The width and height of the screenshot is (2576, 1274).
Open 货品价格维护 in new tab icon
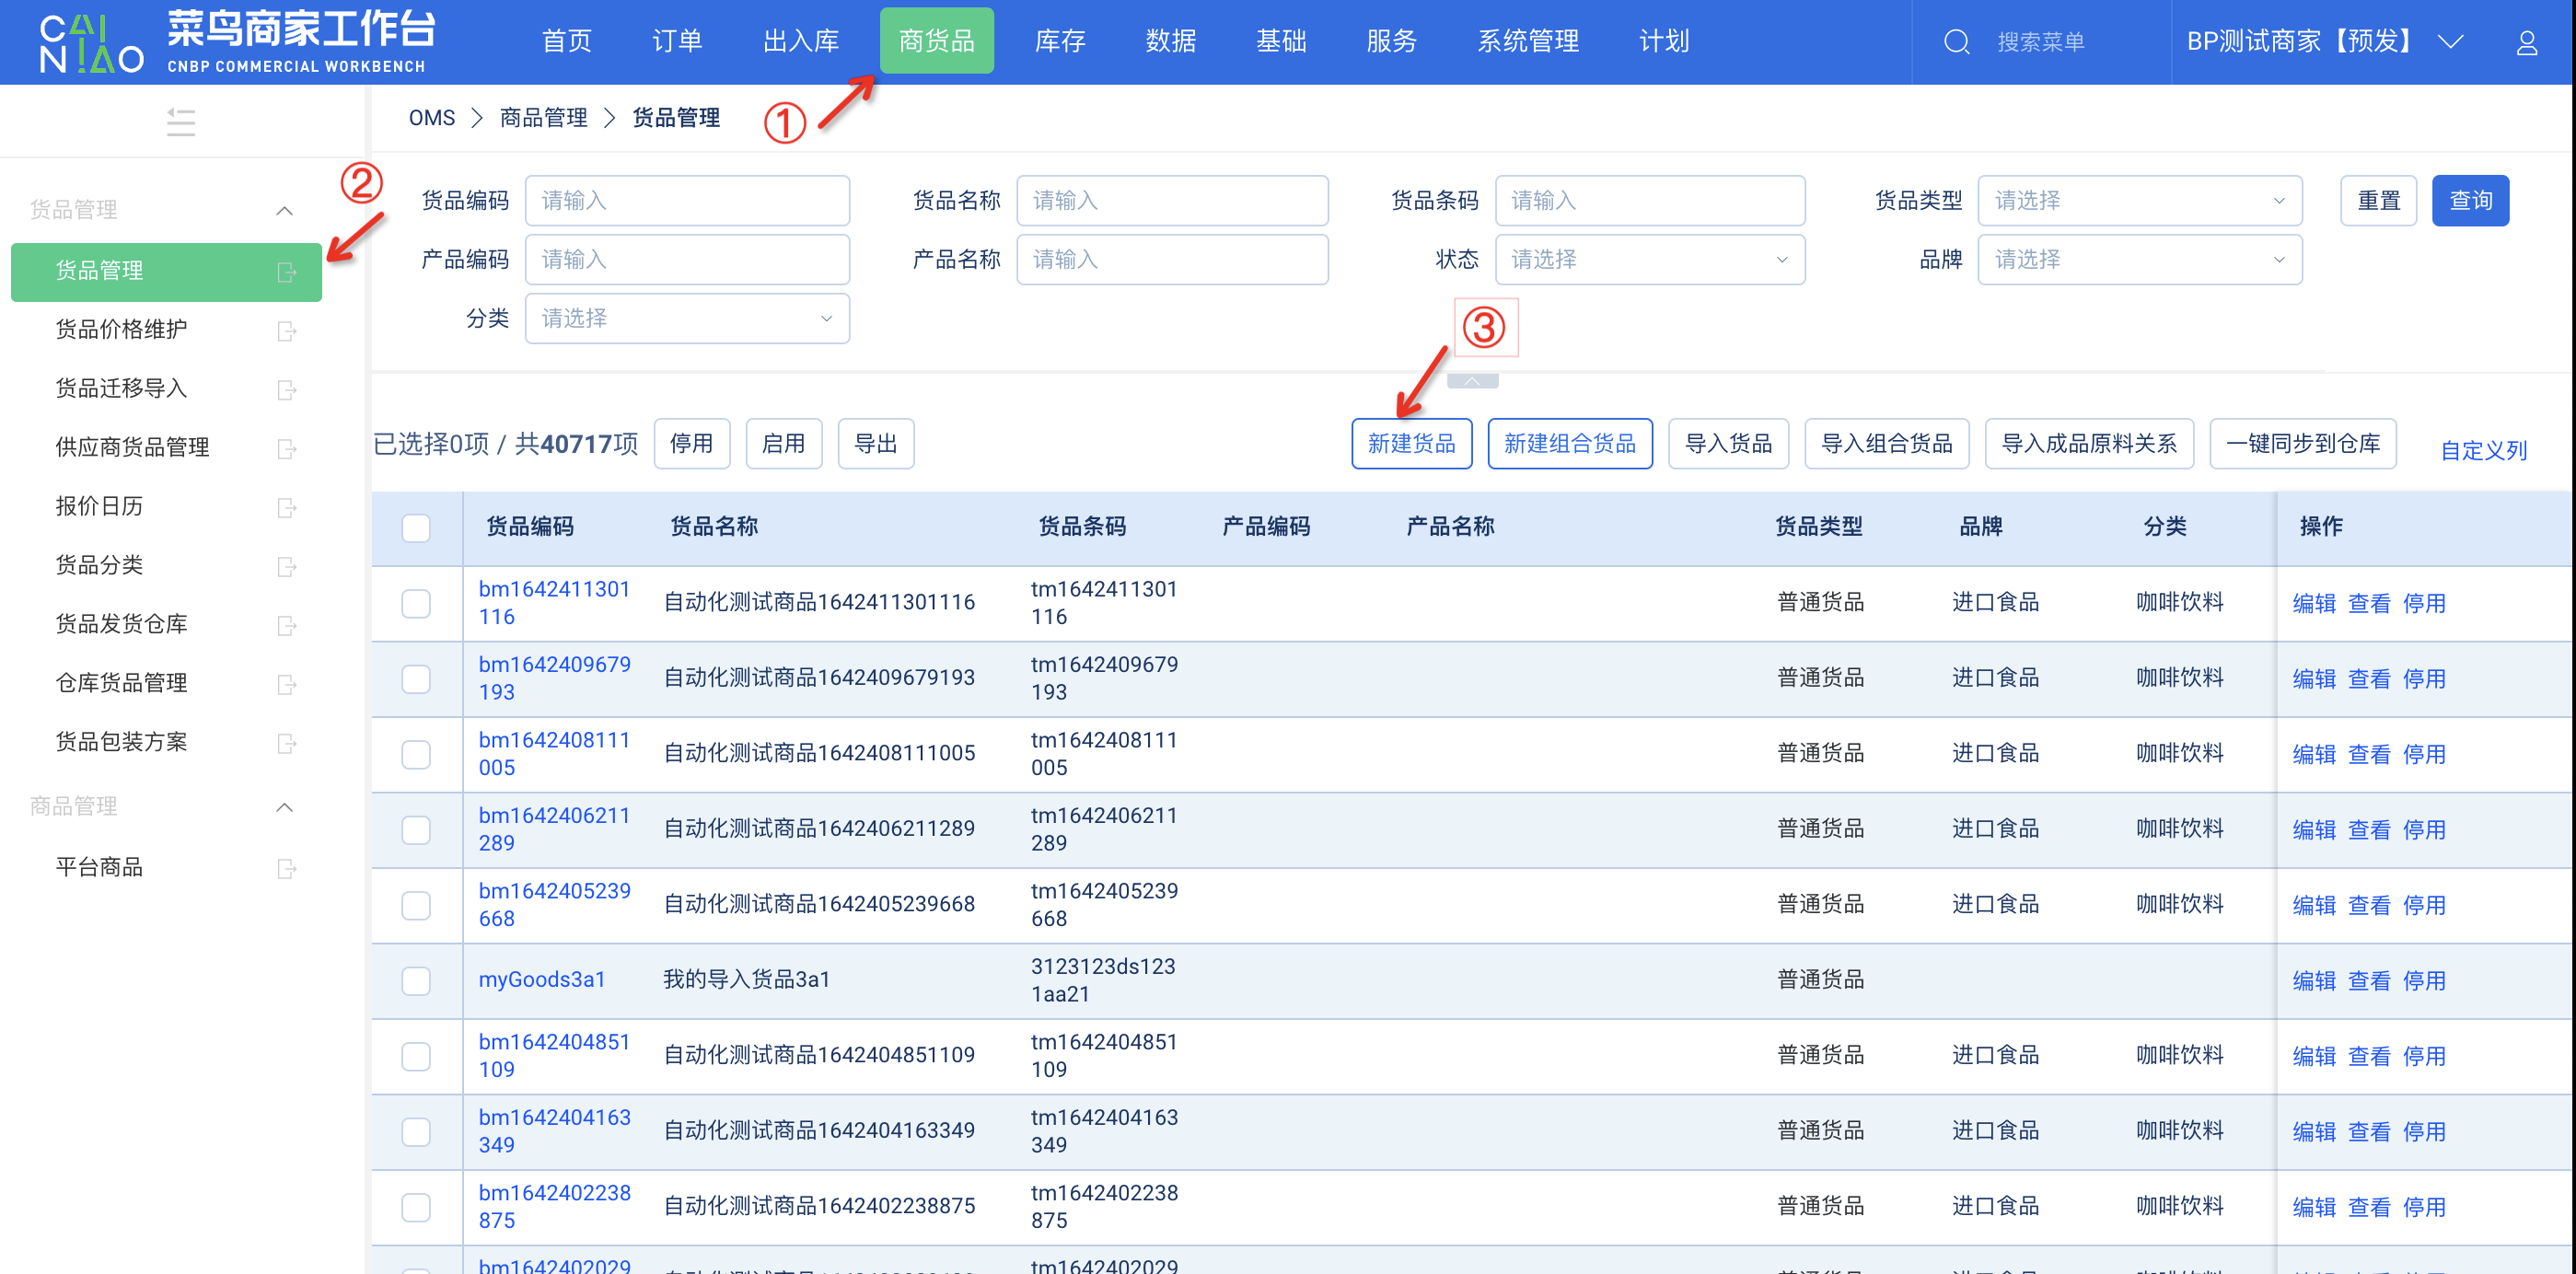[x=286, y=331]
